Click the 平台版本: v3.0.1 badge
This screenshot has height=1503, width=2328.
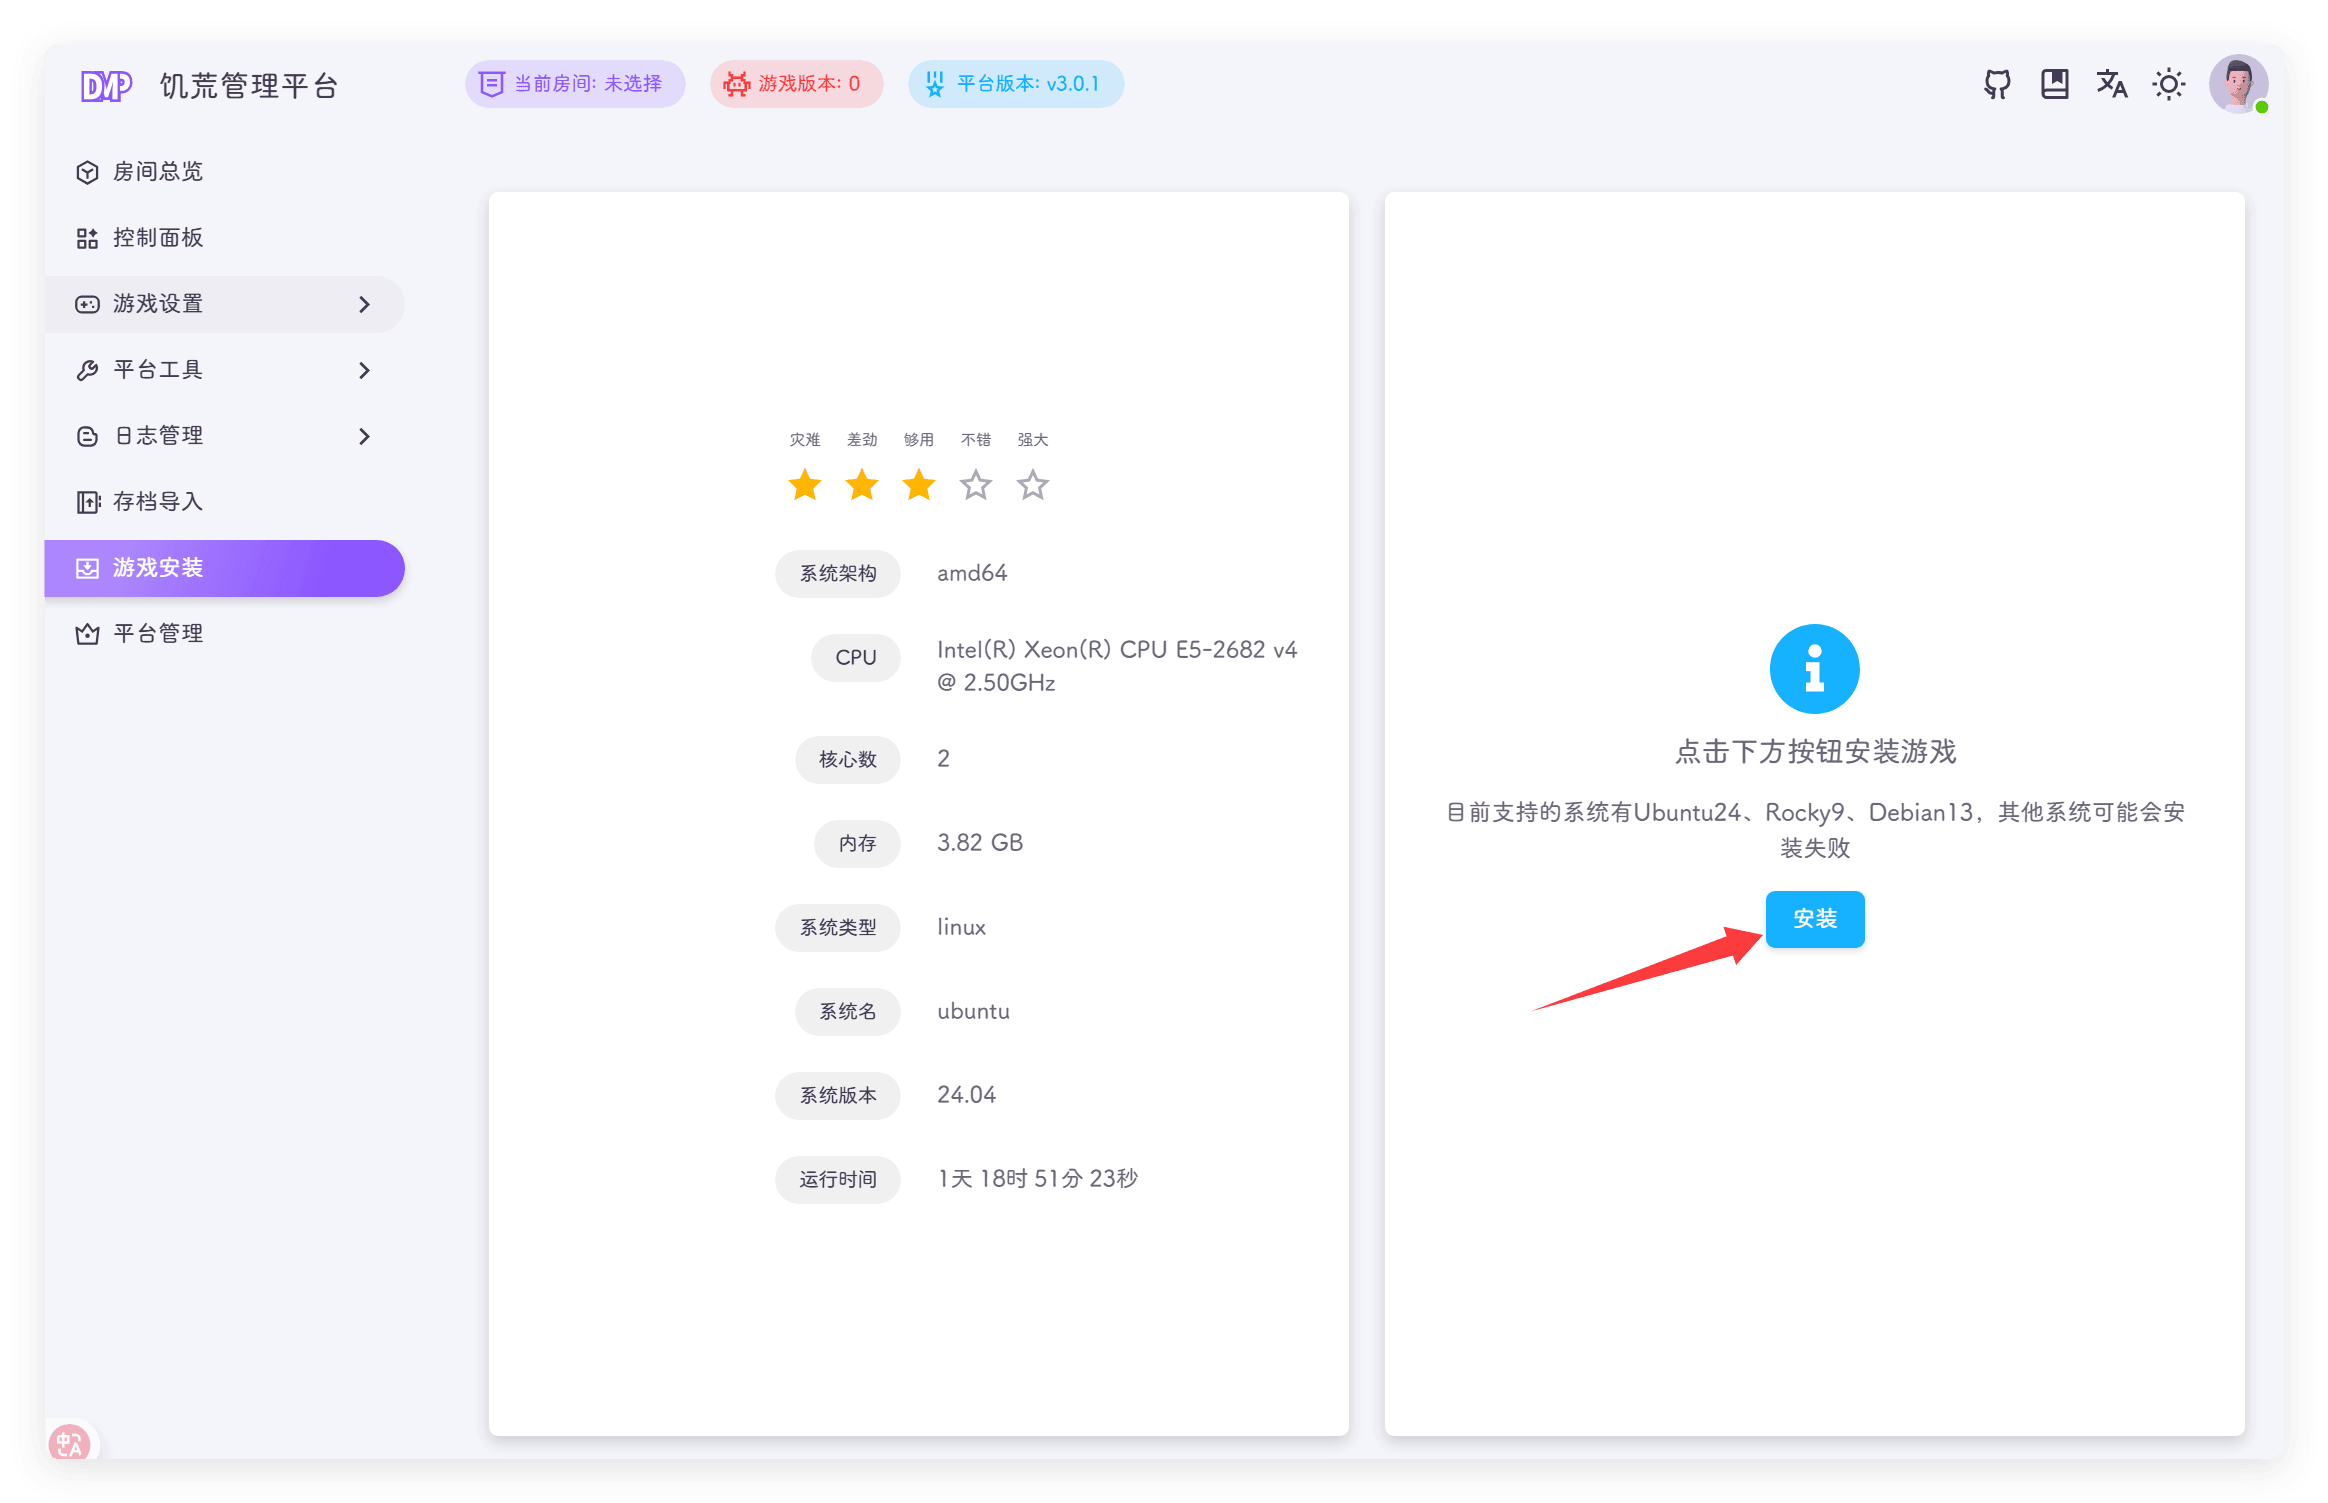coord(1015,84)
